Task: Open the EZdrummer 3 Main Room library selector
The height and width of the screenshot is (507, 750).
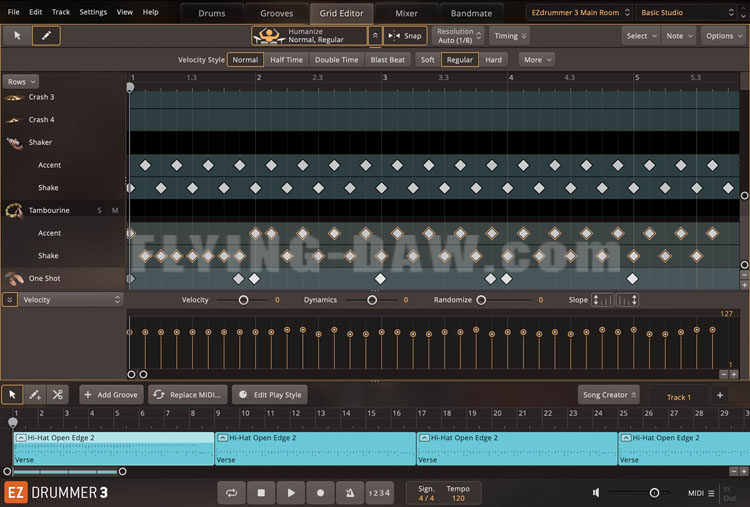Action: pyautogui.click(x=580, y=12)
